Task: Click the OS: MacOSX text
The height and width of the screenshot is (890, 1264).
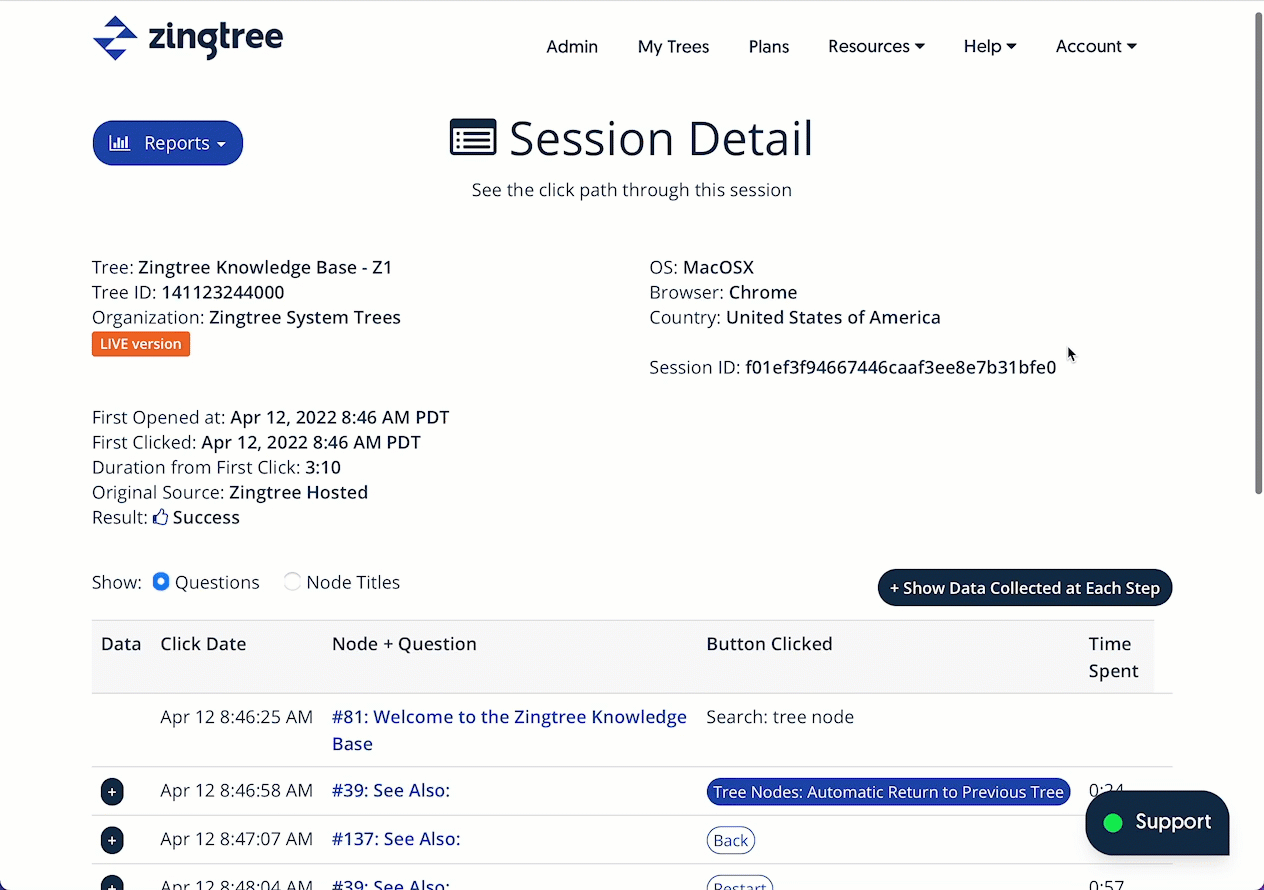Action: tap(702, 268)
